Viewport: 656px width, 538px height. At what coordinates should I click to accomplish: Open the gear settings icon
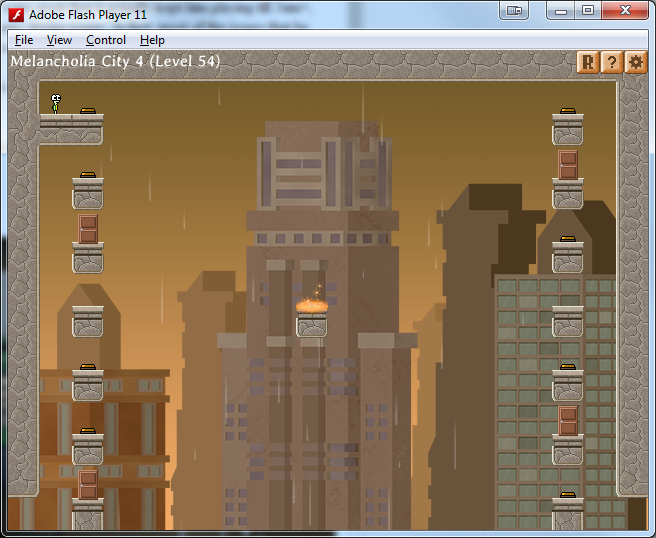tap(636, 62)
